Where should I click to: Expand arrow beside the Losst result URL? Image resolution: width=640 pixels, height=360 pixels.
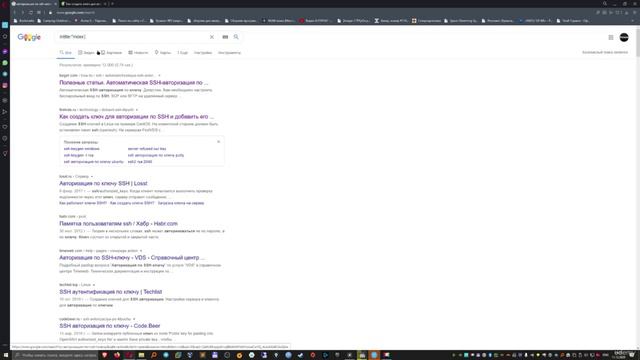(x=91, y=176)
